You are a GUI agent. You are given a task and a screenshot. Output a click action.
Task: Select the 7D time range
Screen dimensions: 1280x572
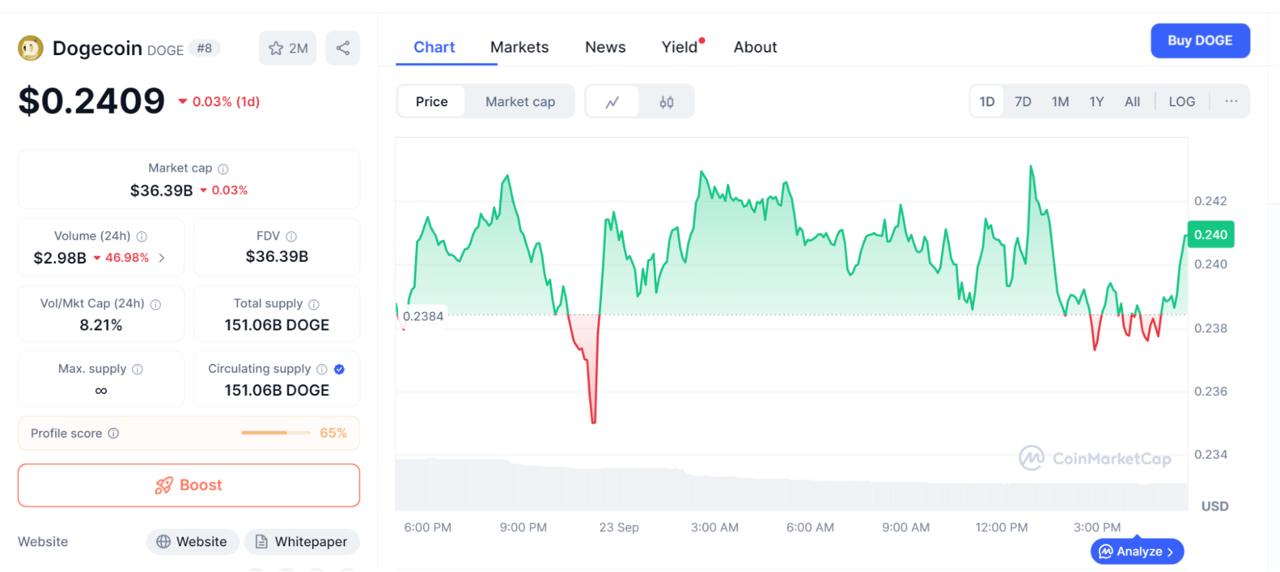1023,101
